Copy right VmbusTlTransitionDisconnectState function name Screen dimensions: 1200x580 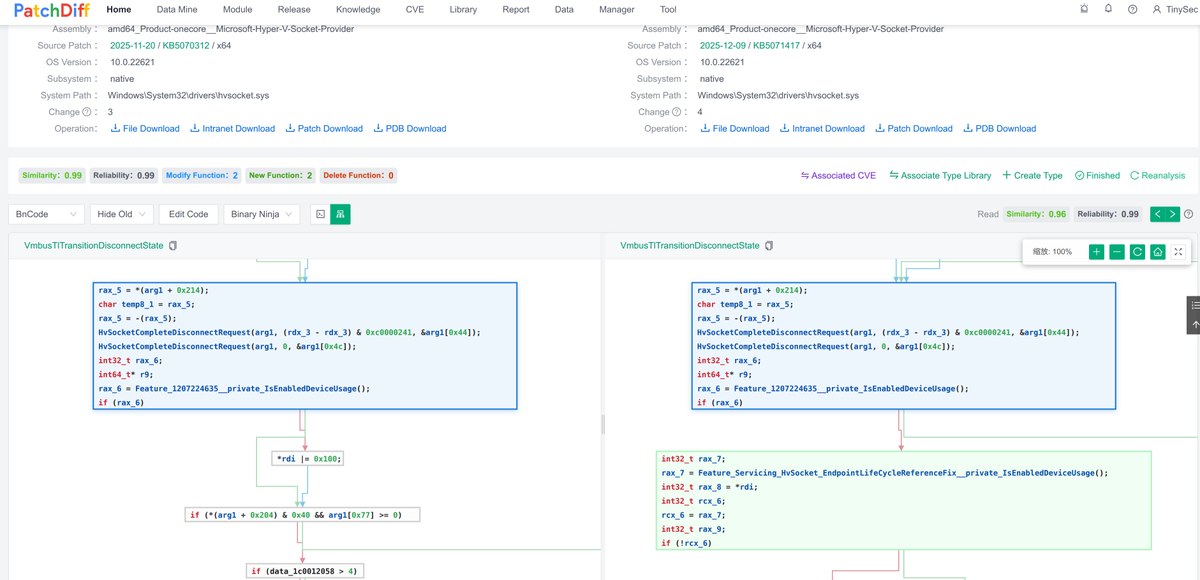769,245
